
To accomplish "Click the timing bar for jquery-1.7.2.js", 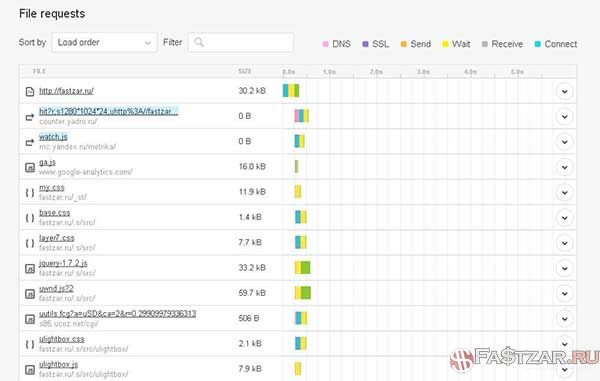I will click(302, 267).
